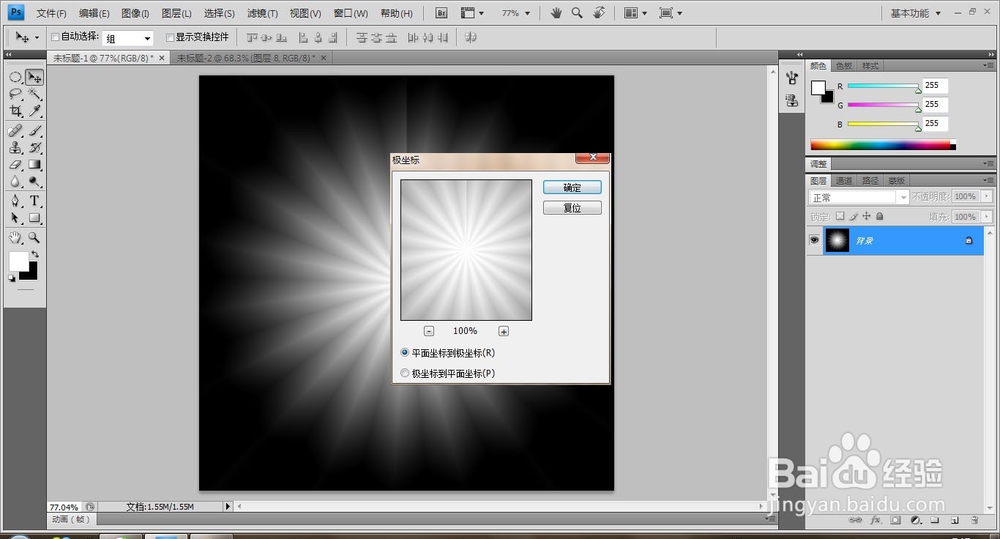Reset default foreground and background colors
This screenshot has width=1000, height=539.
click(12, 278)
